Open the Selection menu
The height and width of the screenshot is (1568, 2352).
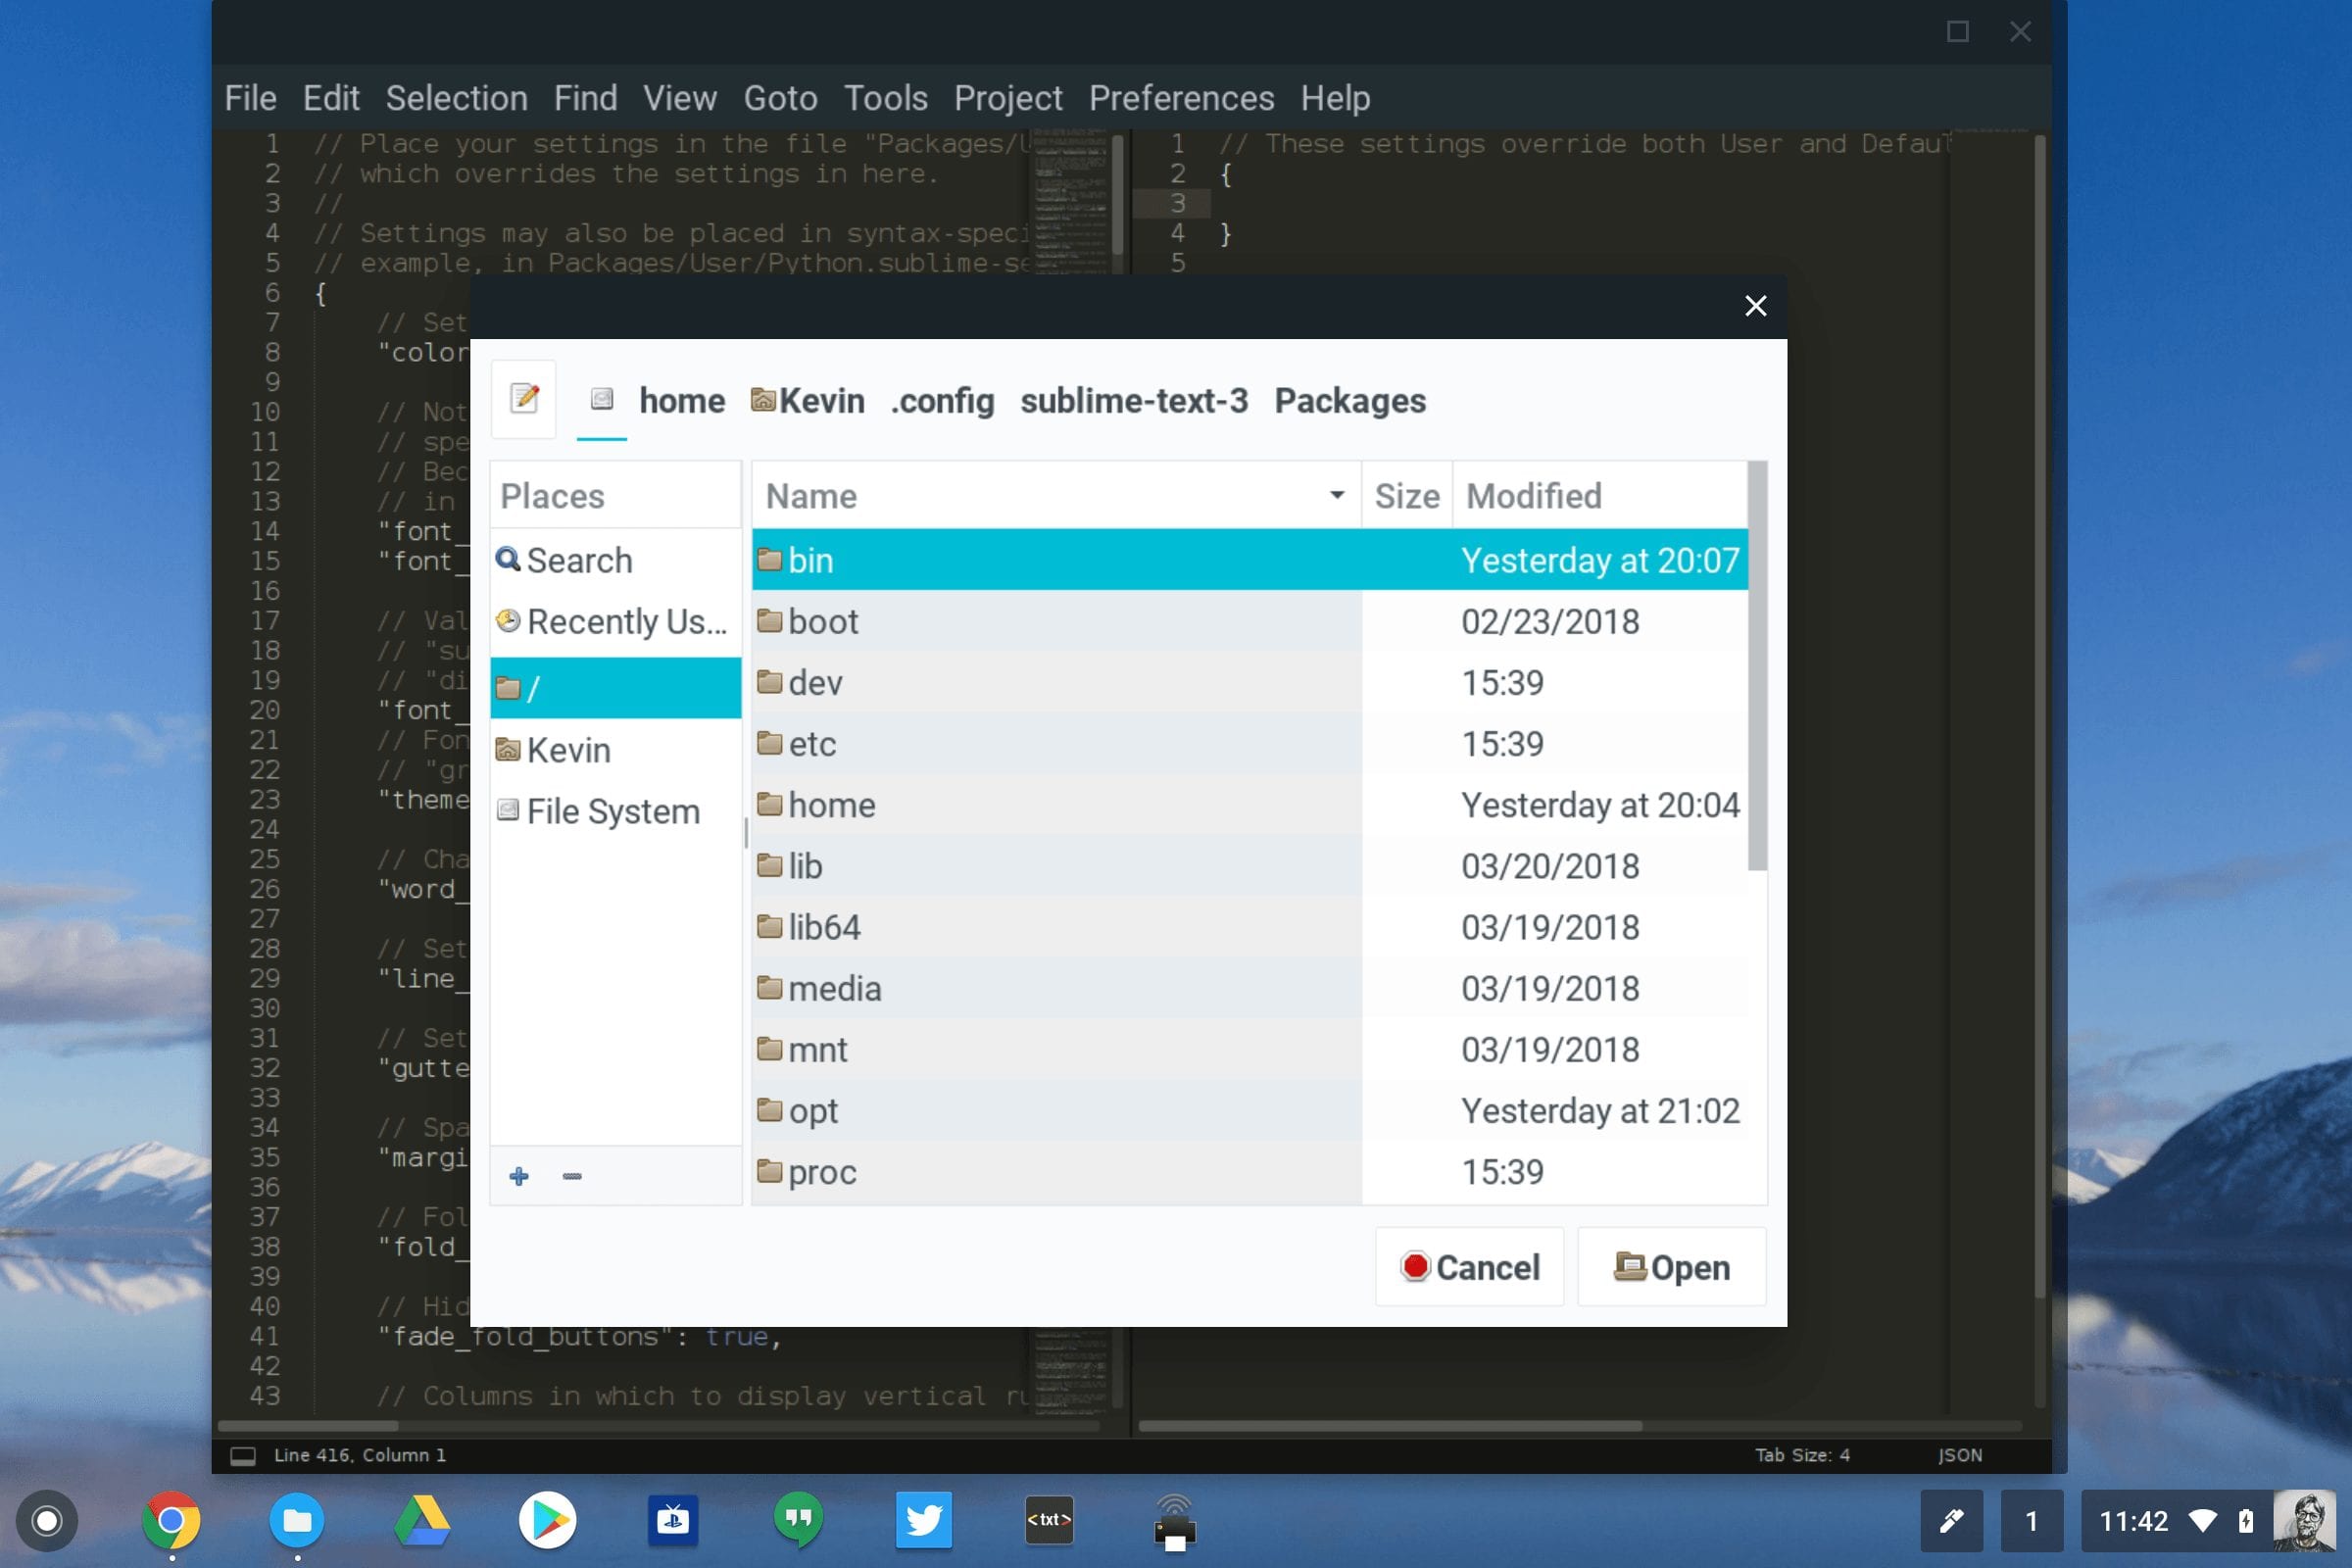point(457,98)
